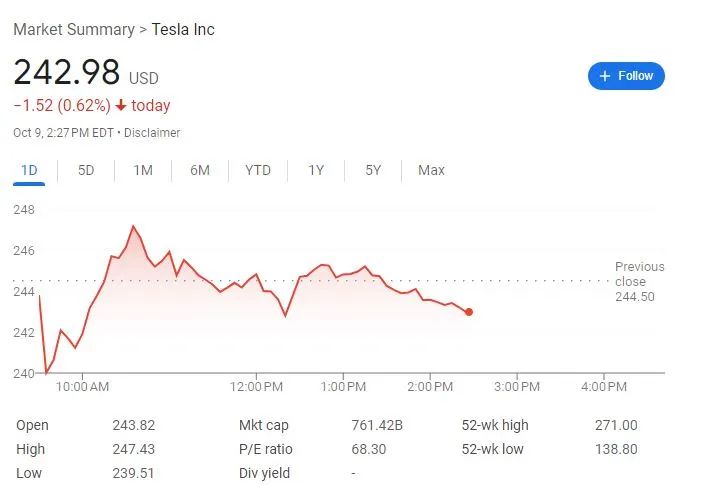Screen dimensions: 705x485
Task: Click the Mkt cap value 761.42B
Action: (x=376, y=425)
